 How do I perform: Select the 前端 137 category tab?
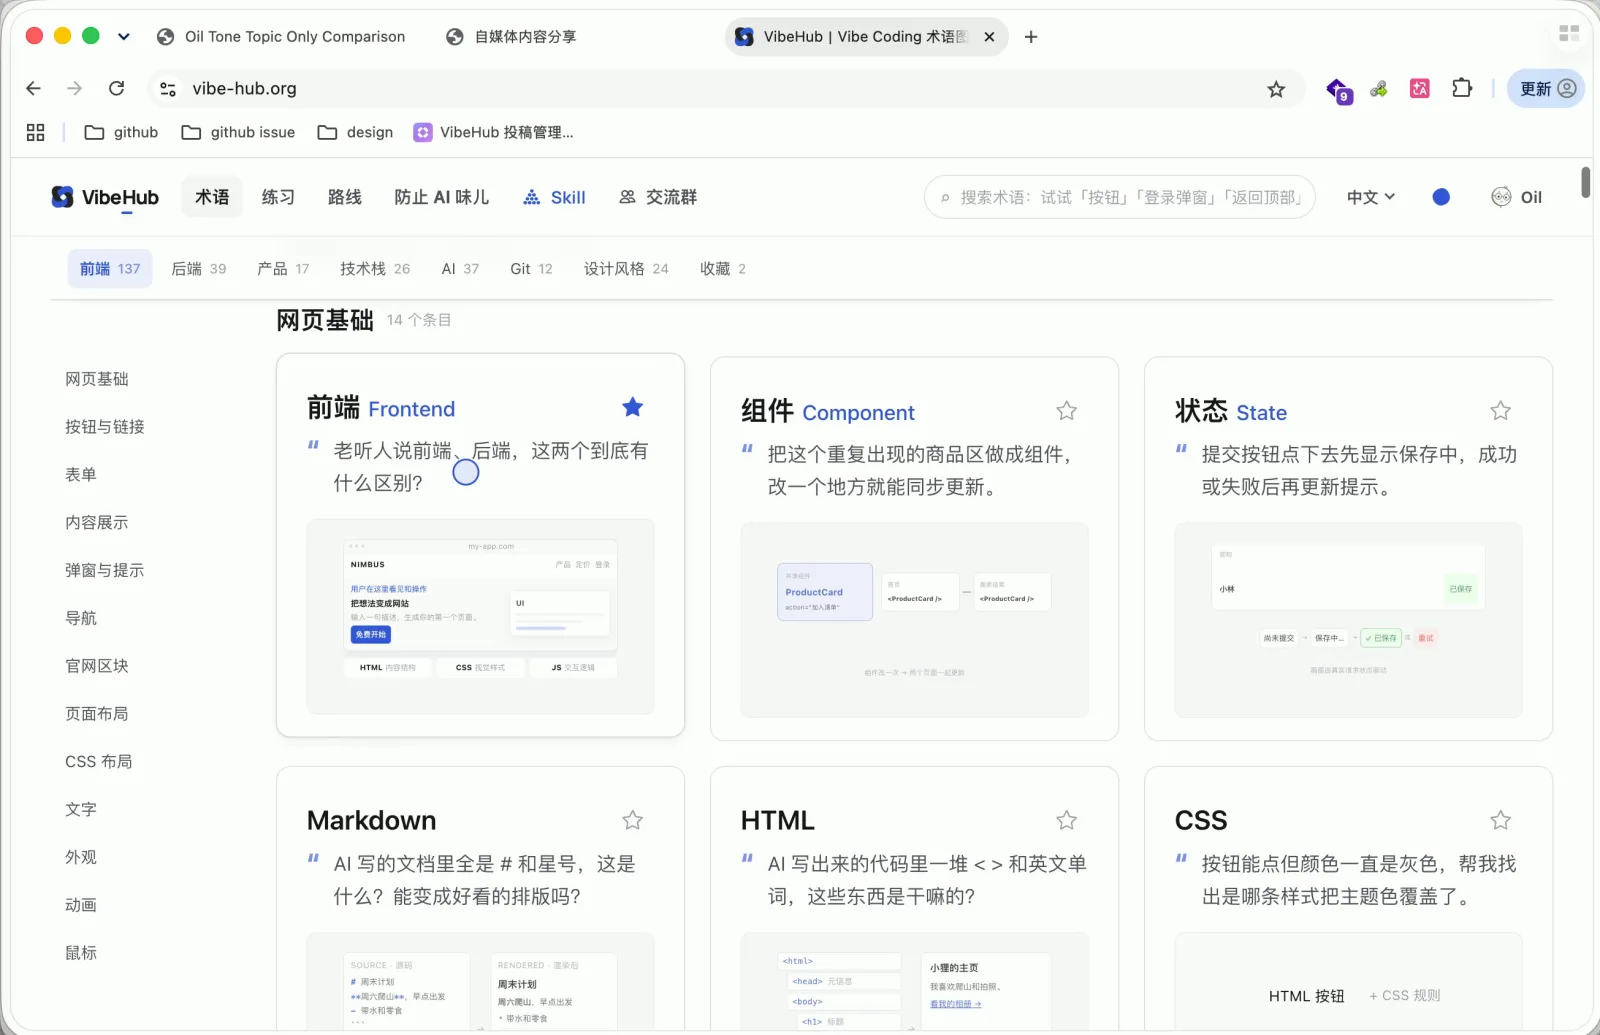tap(110, 269)
